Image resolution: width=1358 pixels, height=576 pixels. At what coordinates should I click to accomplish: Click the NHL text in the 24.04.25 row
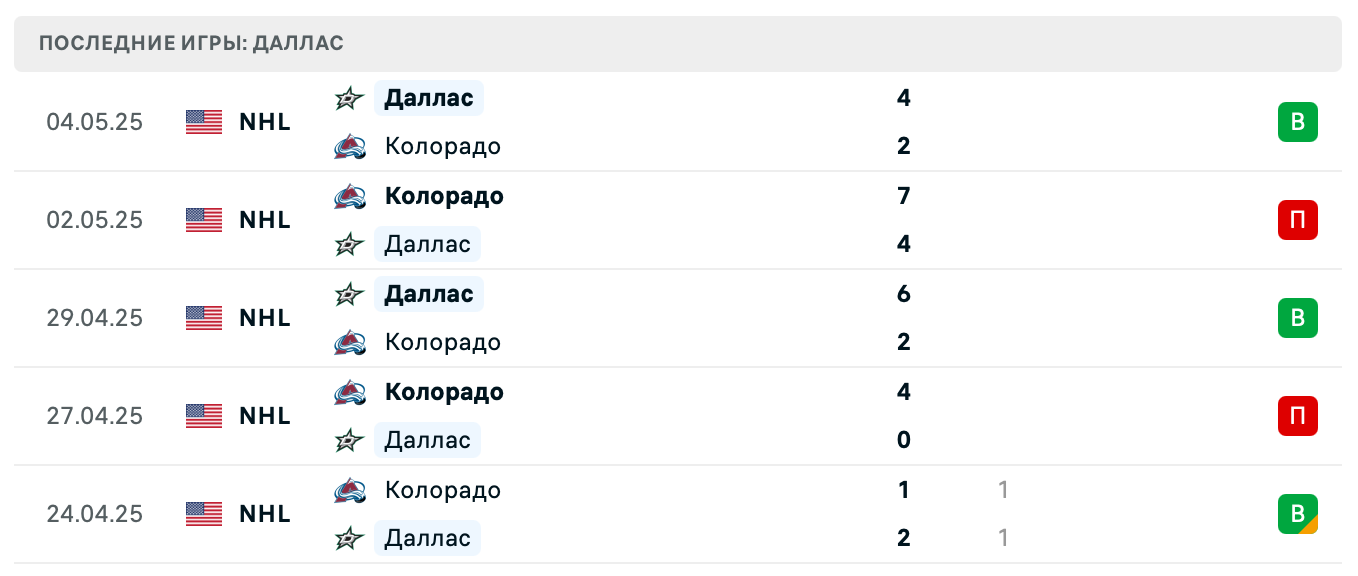coord(263,514)
